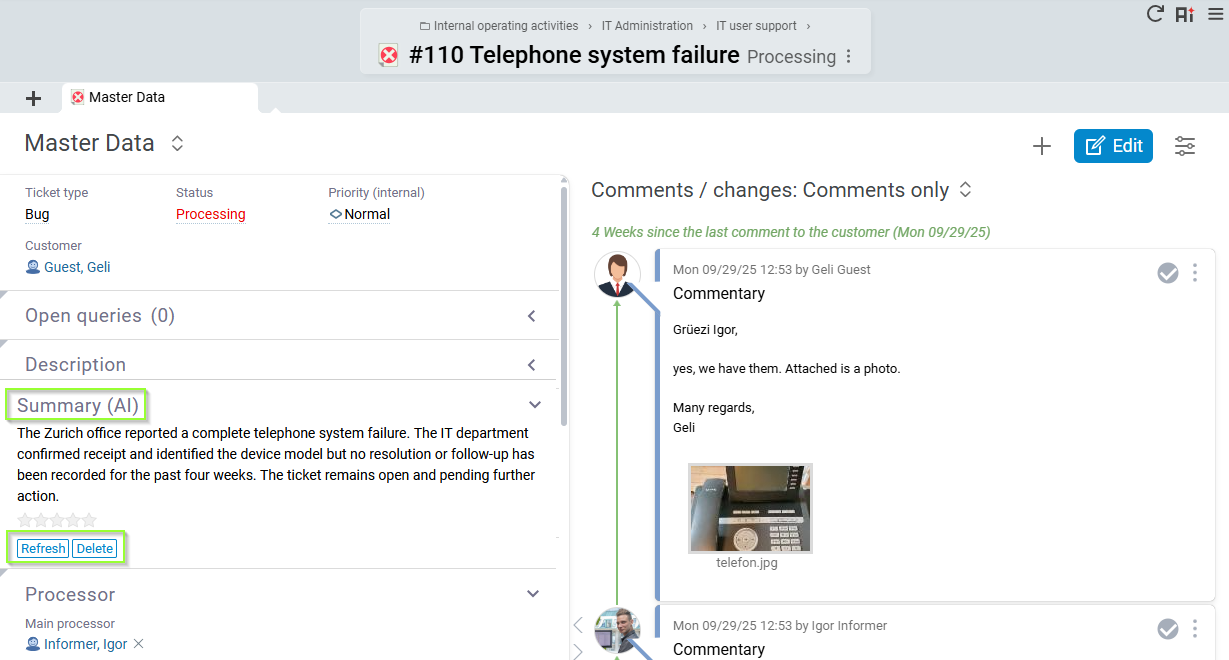
Task: Switch to the Master Data tab
Action: [126, 98]
